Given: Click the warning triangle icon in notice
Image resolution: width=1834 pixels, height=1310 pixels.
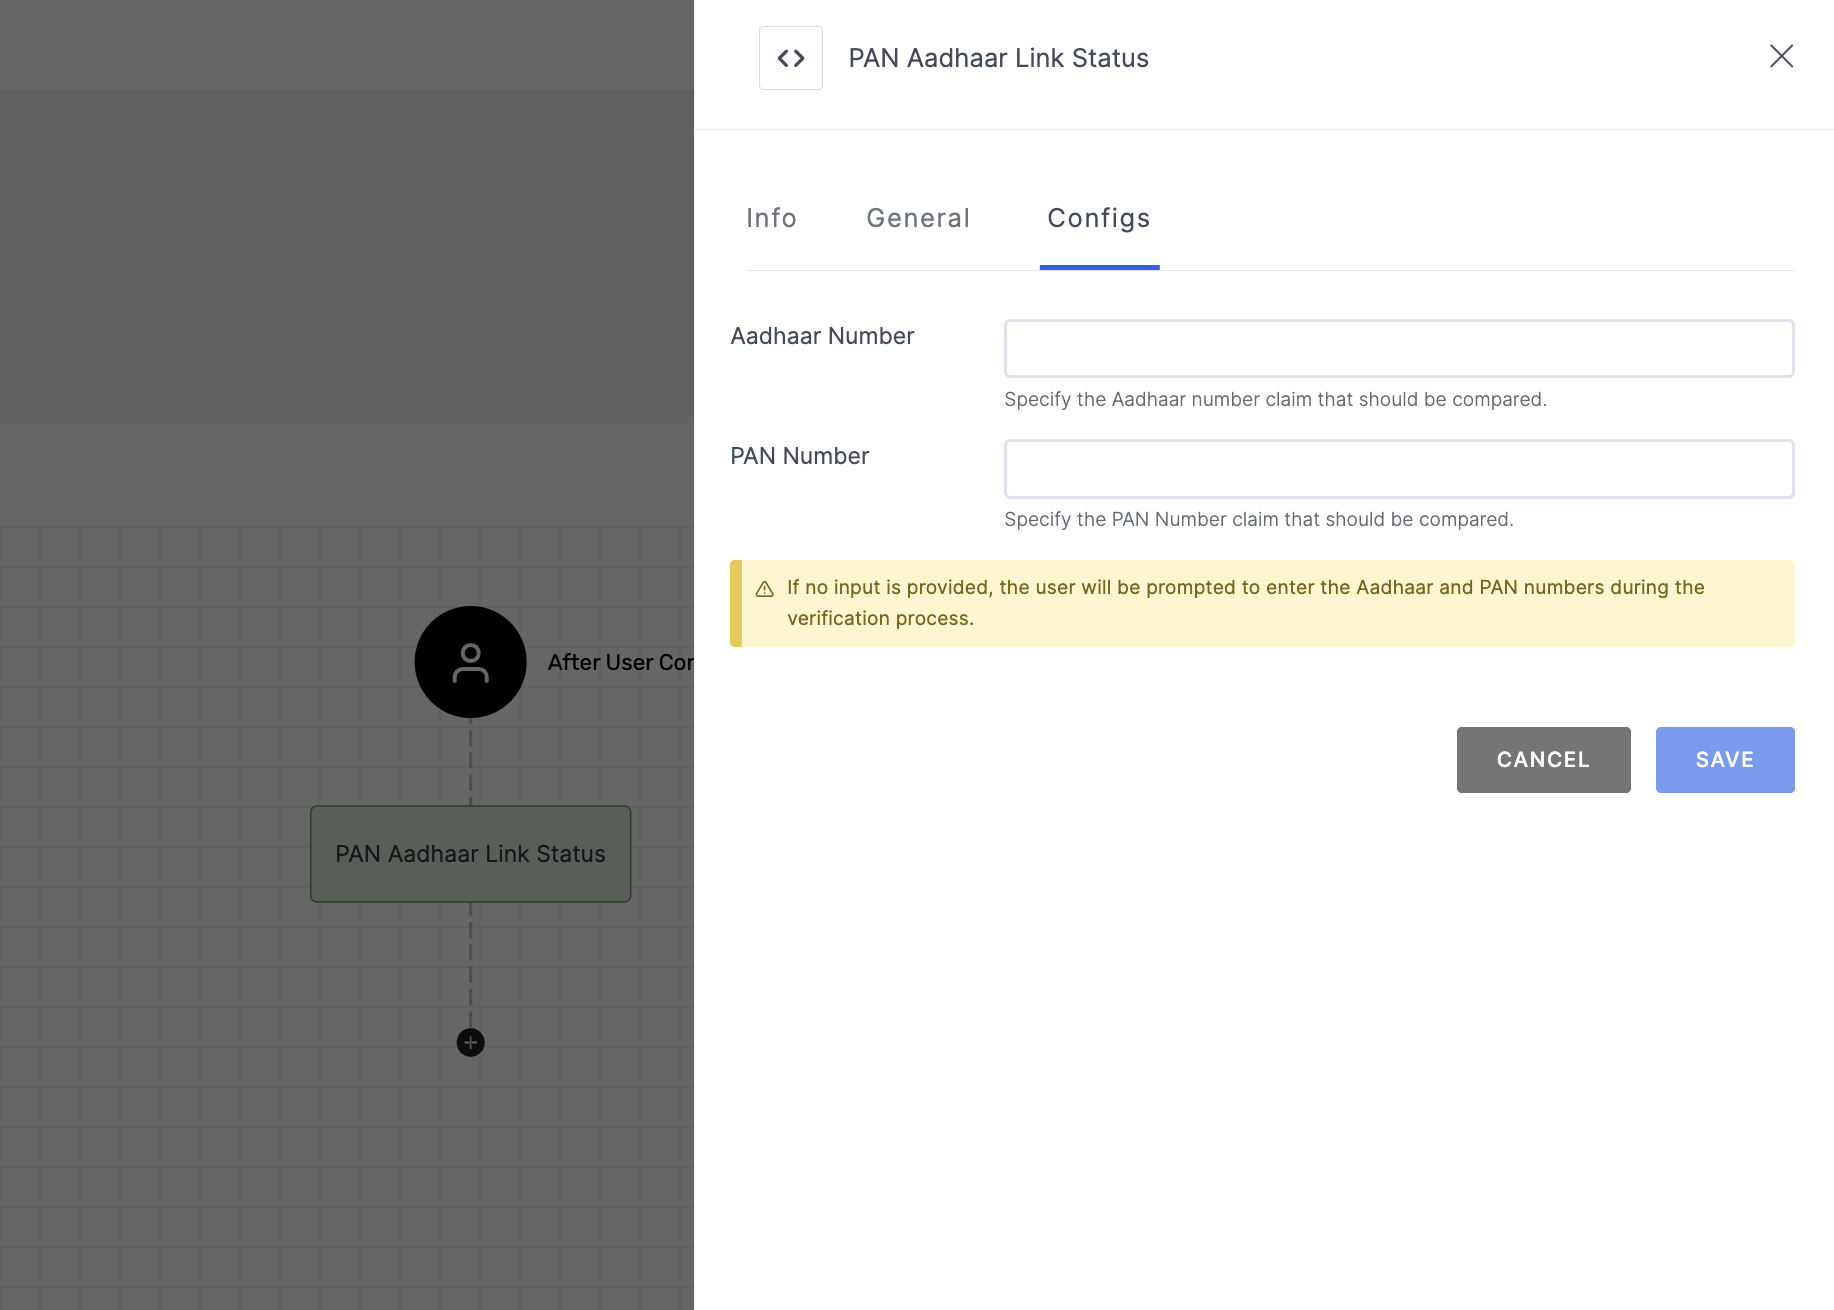Looking at the screenshot, I should [765, 589].
